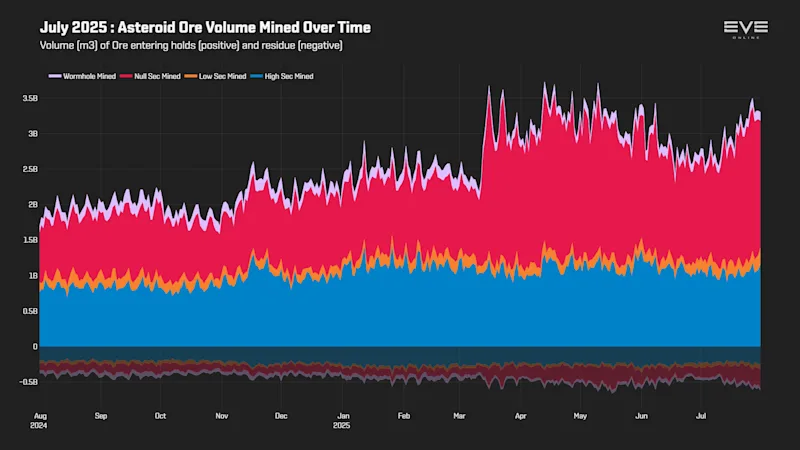The width and height of the screenshot is (800, 450).
Task: Click the 3.5B y-axis label
Action: 30,98
